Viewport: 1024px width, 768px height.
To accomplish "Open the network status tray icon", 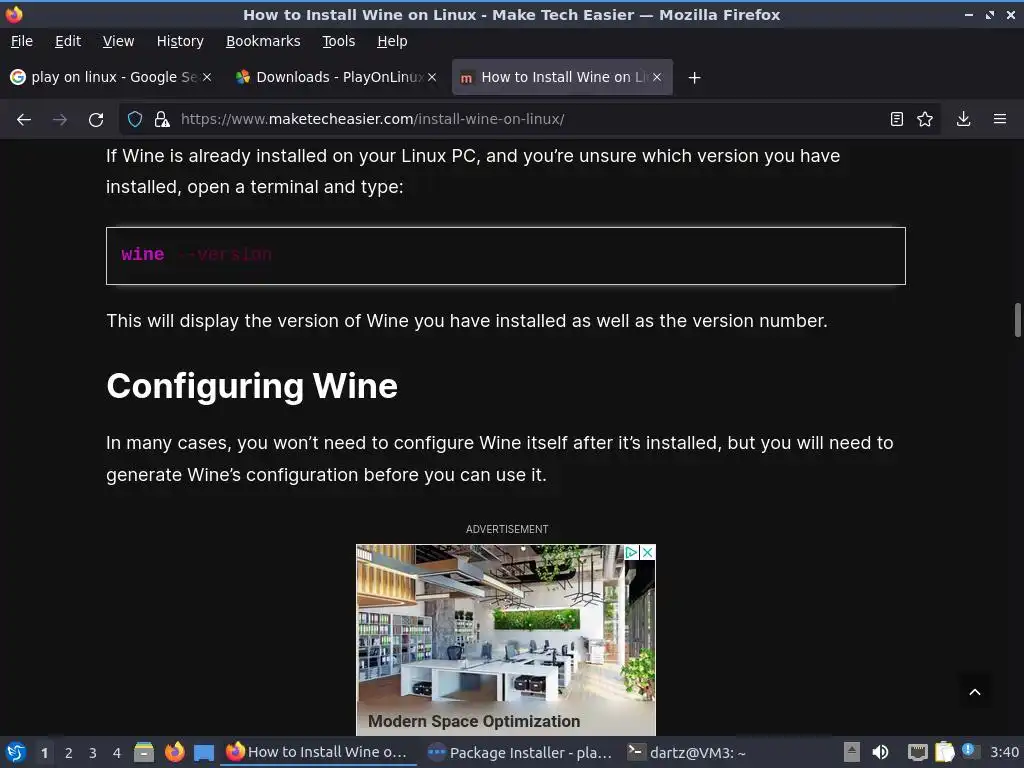I will (x=918, y=752).
